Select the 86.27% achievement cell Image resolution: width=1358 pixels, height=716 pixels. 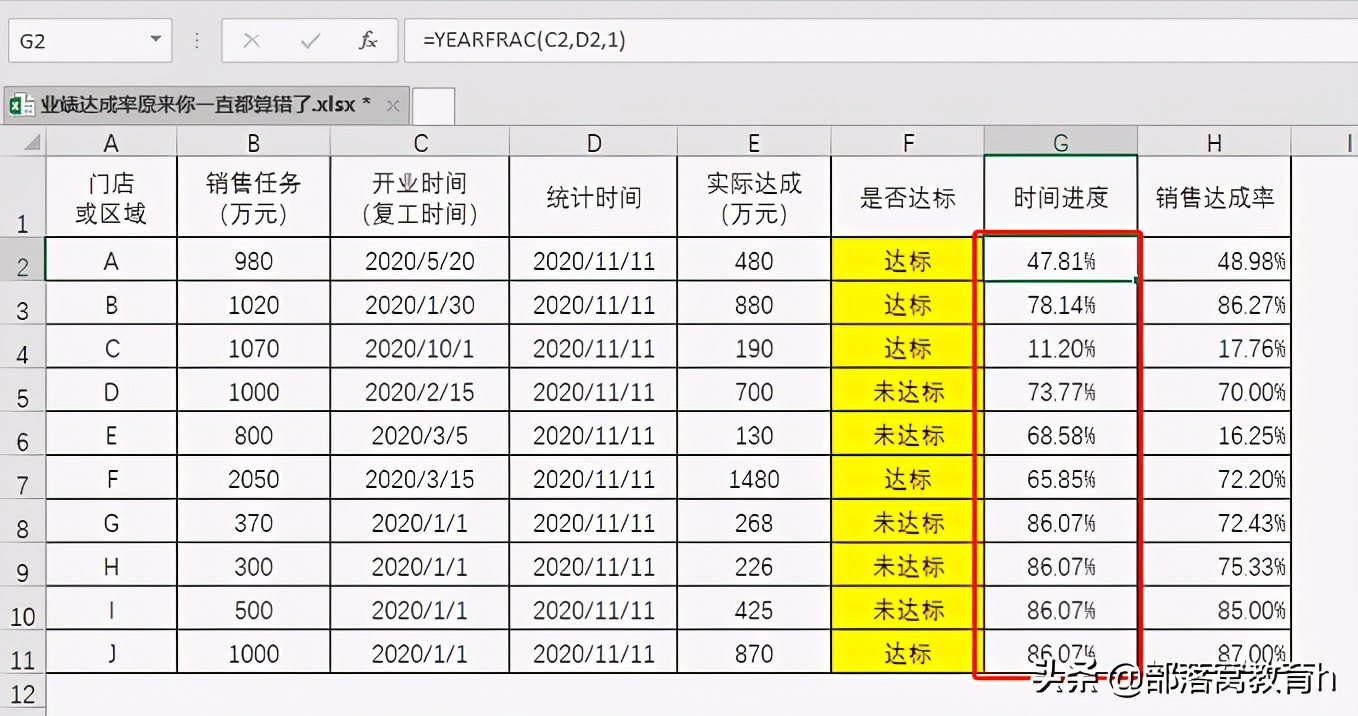pos(1214,304)
